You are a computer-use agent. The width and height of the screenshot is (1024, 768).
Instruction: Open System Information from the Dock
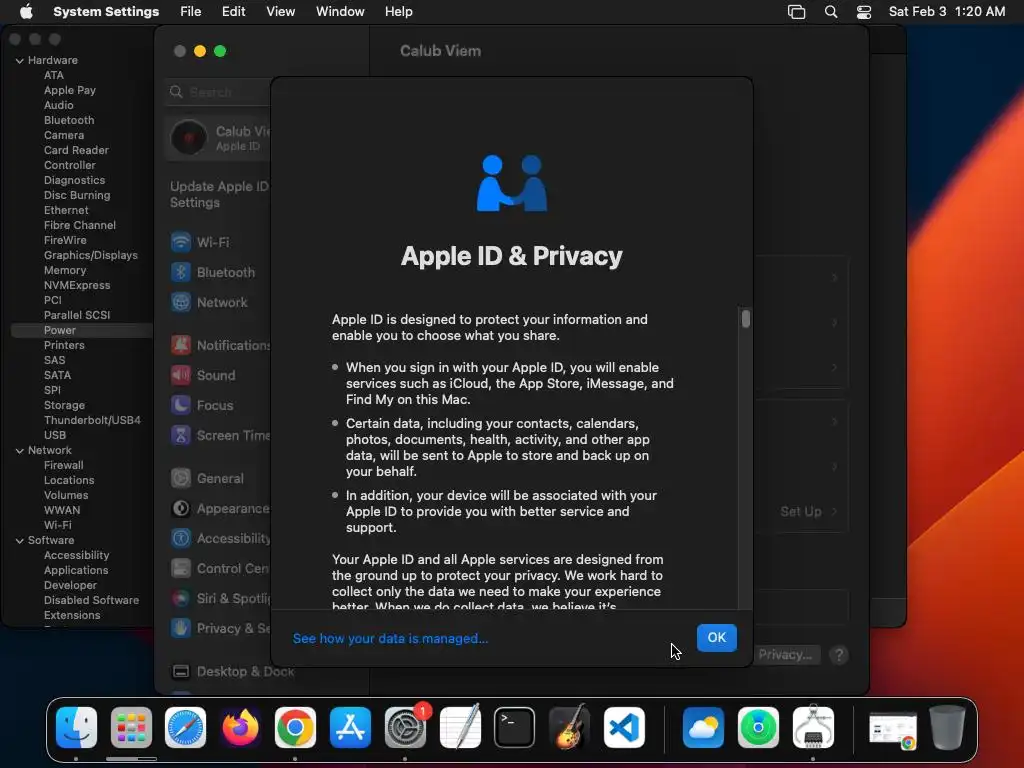(x=813, y=727)
